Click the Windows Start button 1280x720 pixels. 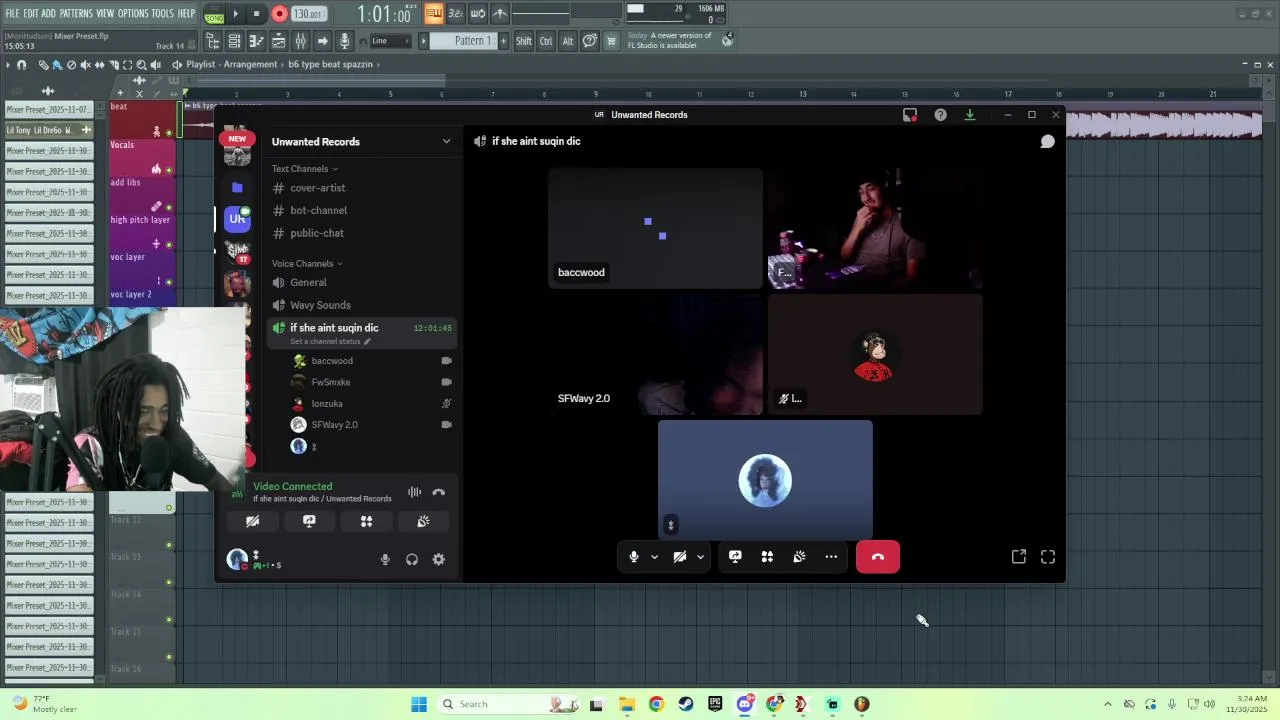pyautogui.click(x=419, y=704)
